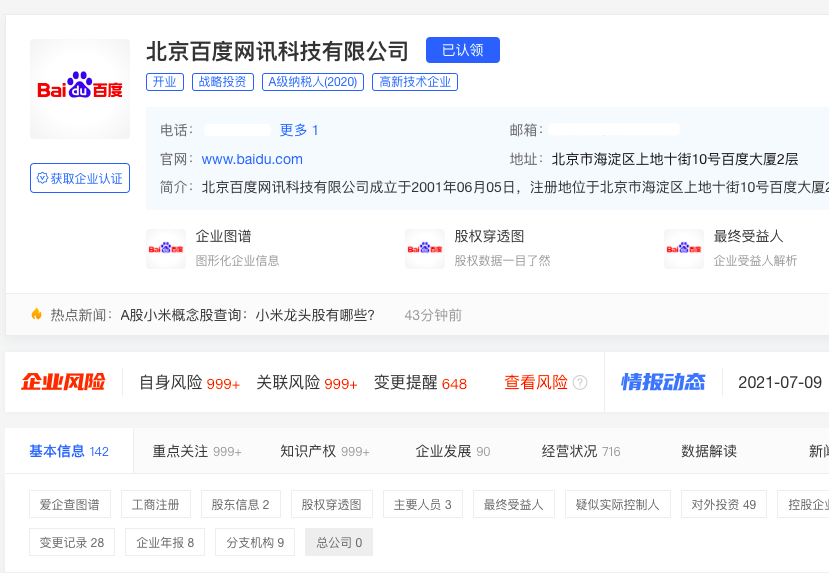Viewport: 829px width, 573px height.
Task: Open the 最终受益人 title text
Action: pyautogui.click(x=749, y=236)
